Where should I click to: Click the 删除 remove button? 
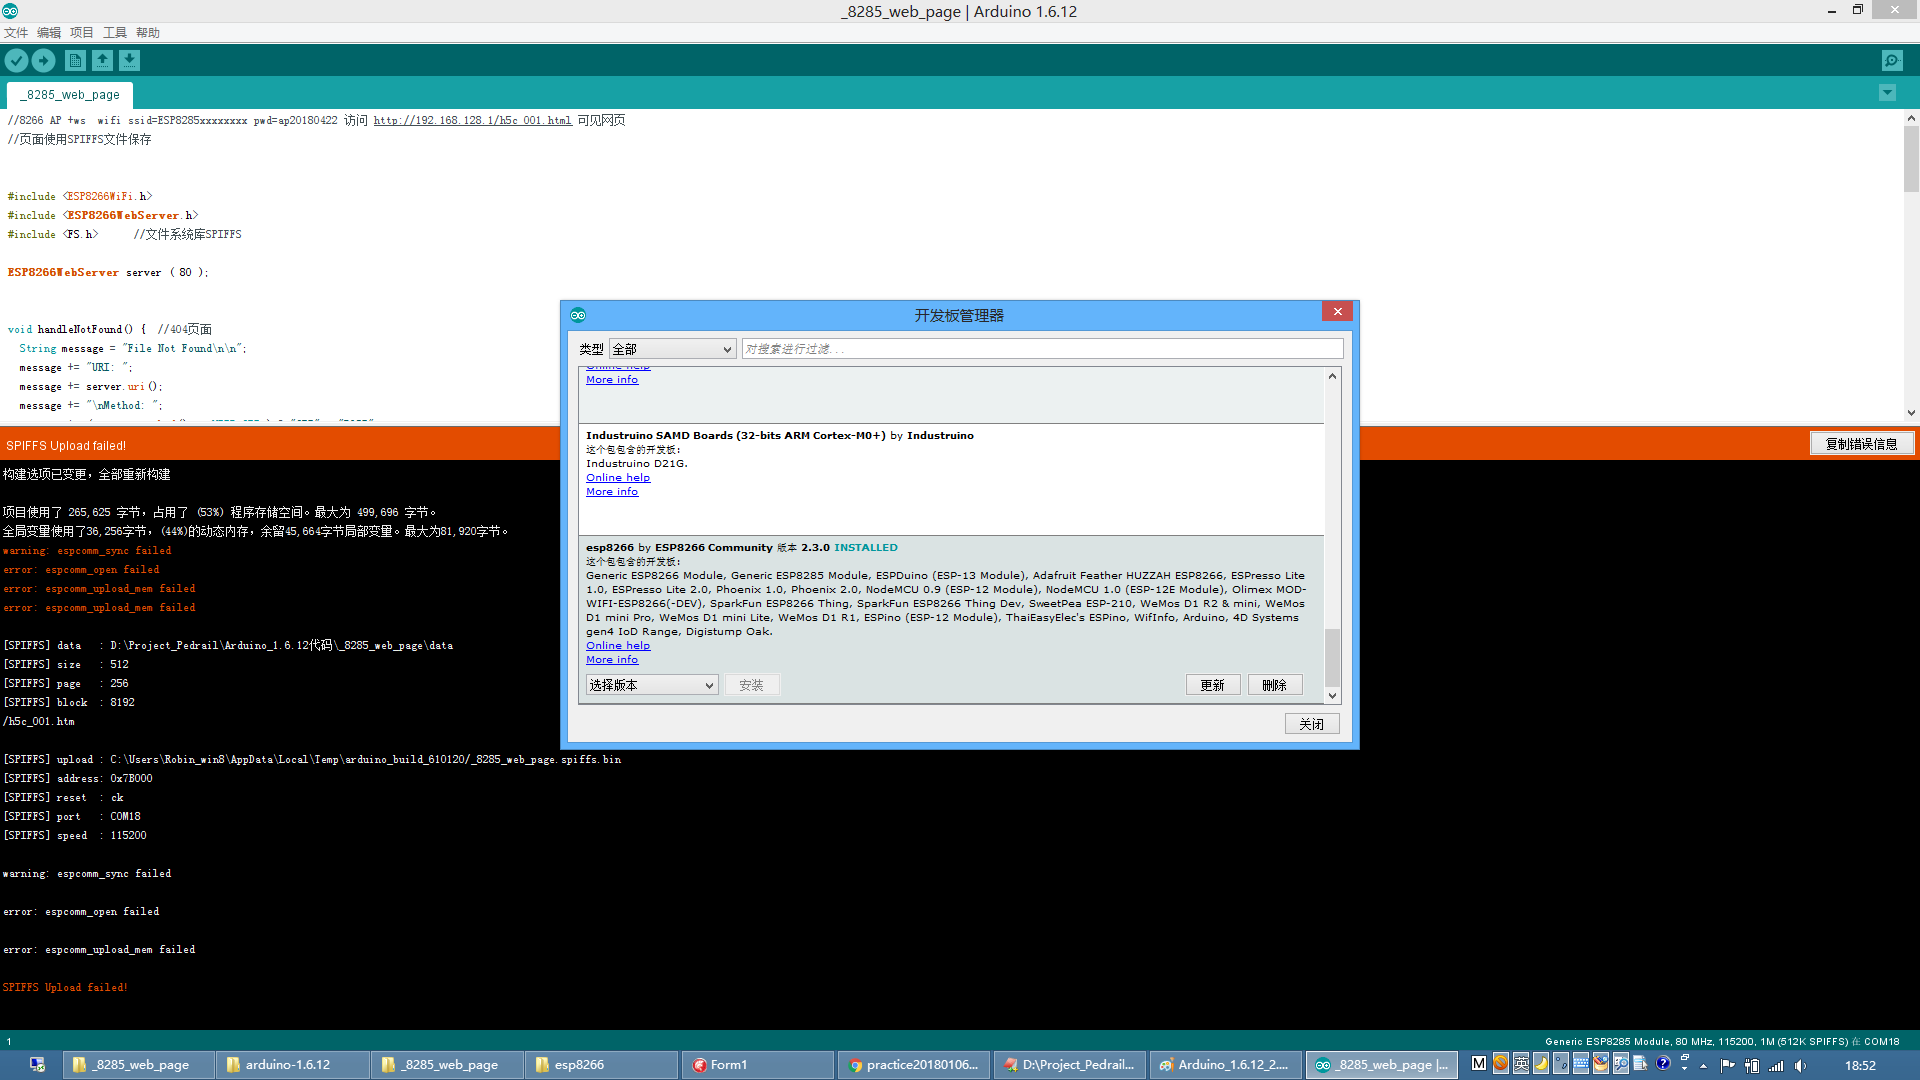(1274, 685)
